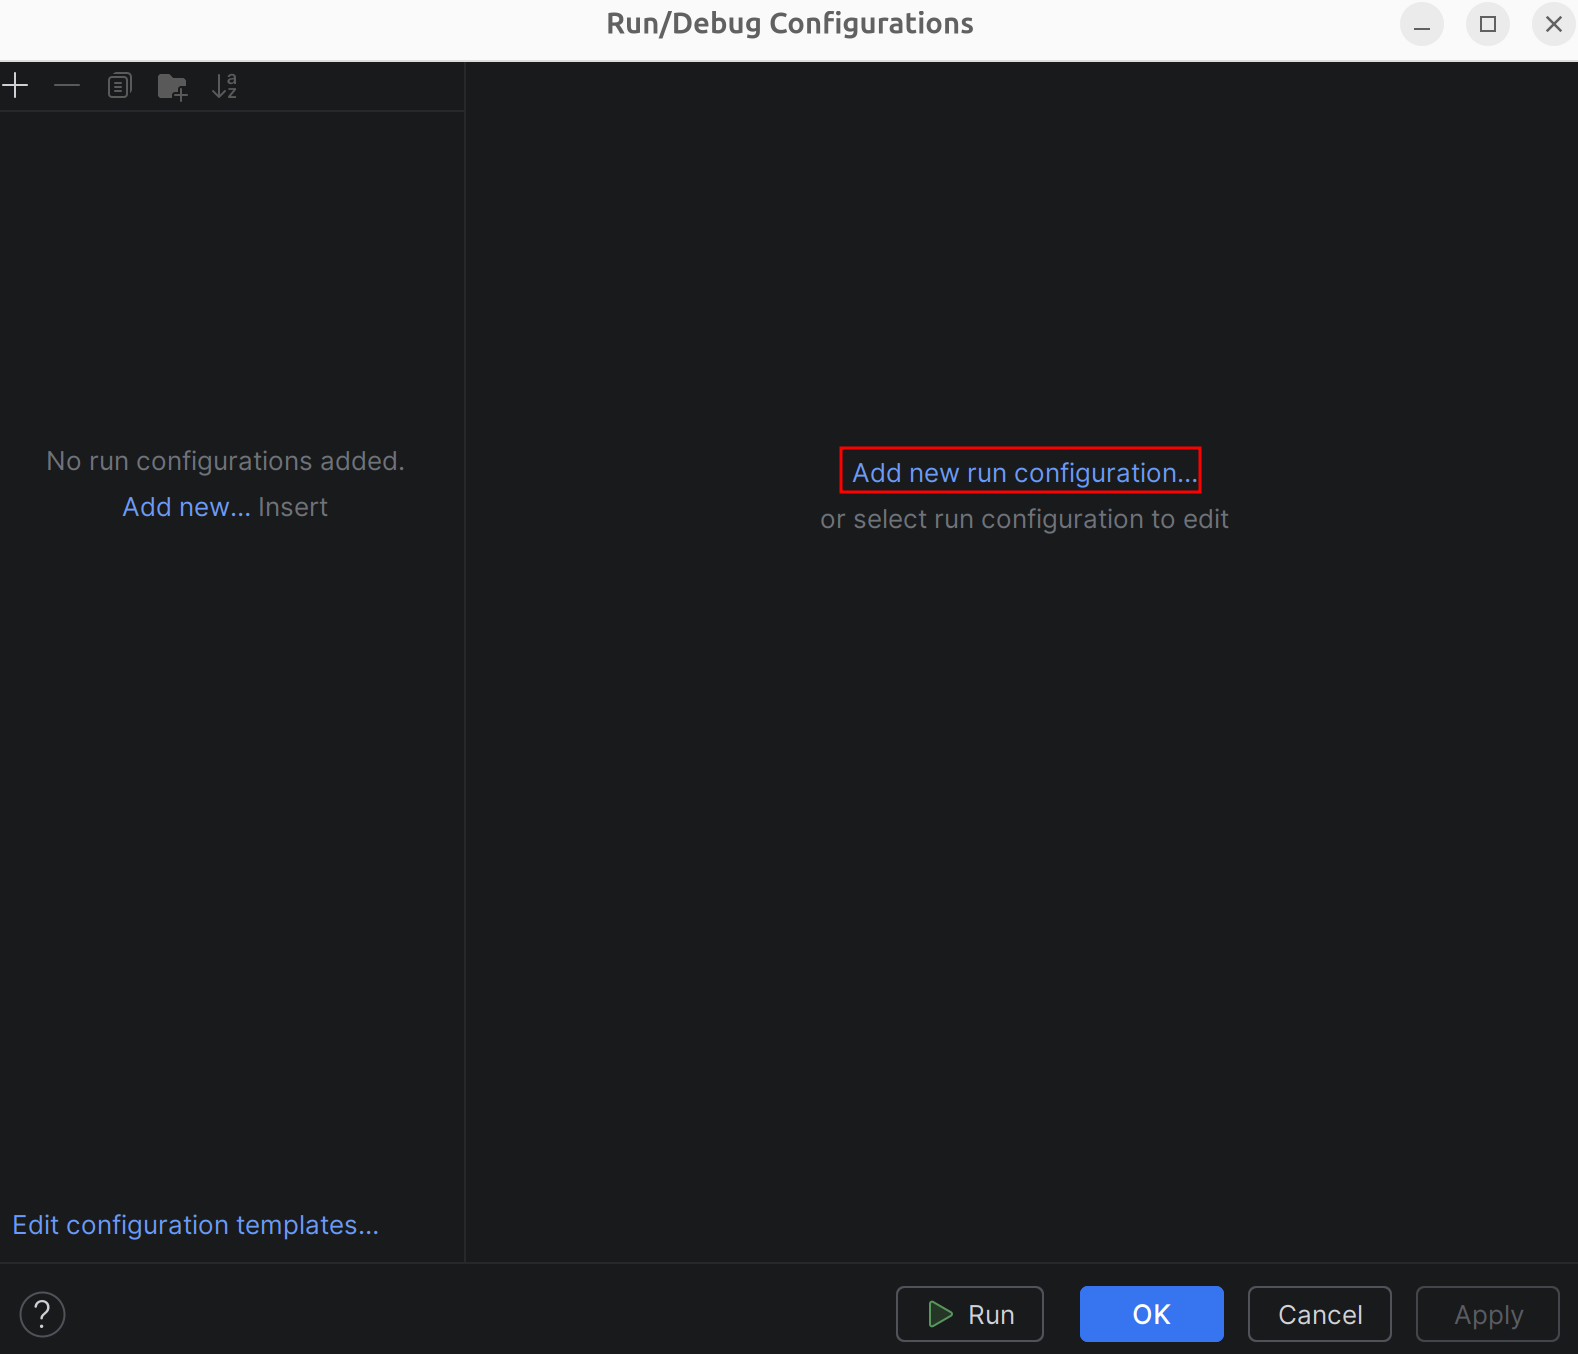
Task: Open help with the question mark icon
Action: (42, 1314)
